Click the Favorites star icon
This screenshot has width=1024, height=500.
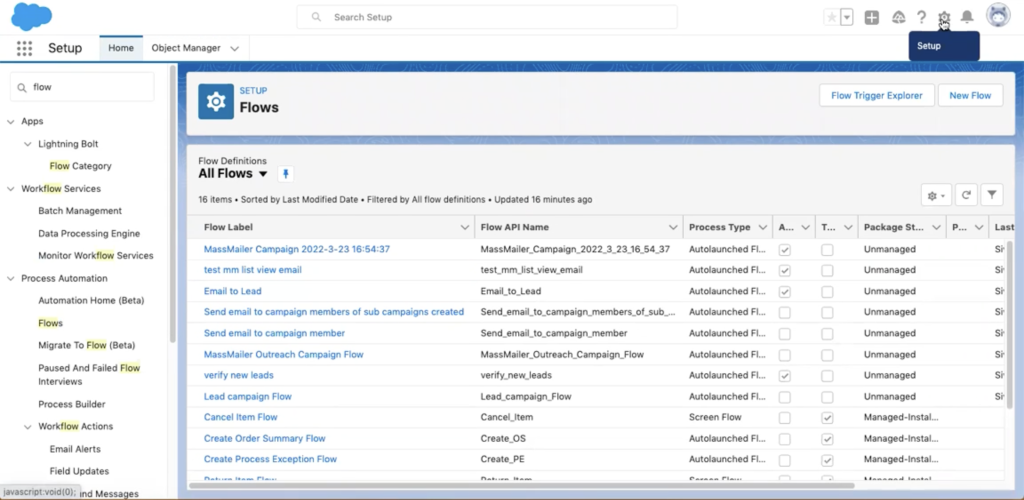(831, 17)
